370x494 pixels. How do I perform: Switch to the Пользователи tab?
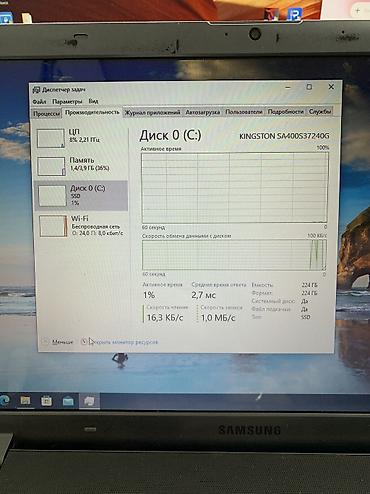(x=244, y=112)
